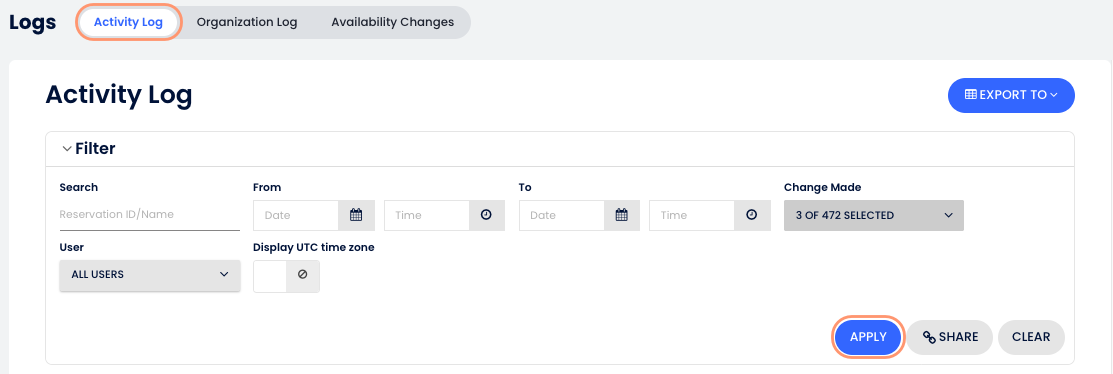Open the To time clock icon
The width and height of the screenshot is (1113, 374).
coord(752,215)
